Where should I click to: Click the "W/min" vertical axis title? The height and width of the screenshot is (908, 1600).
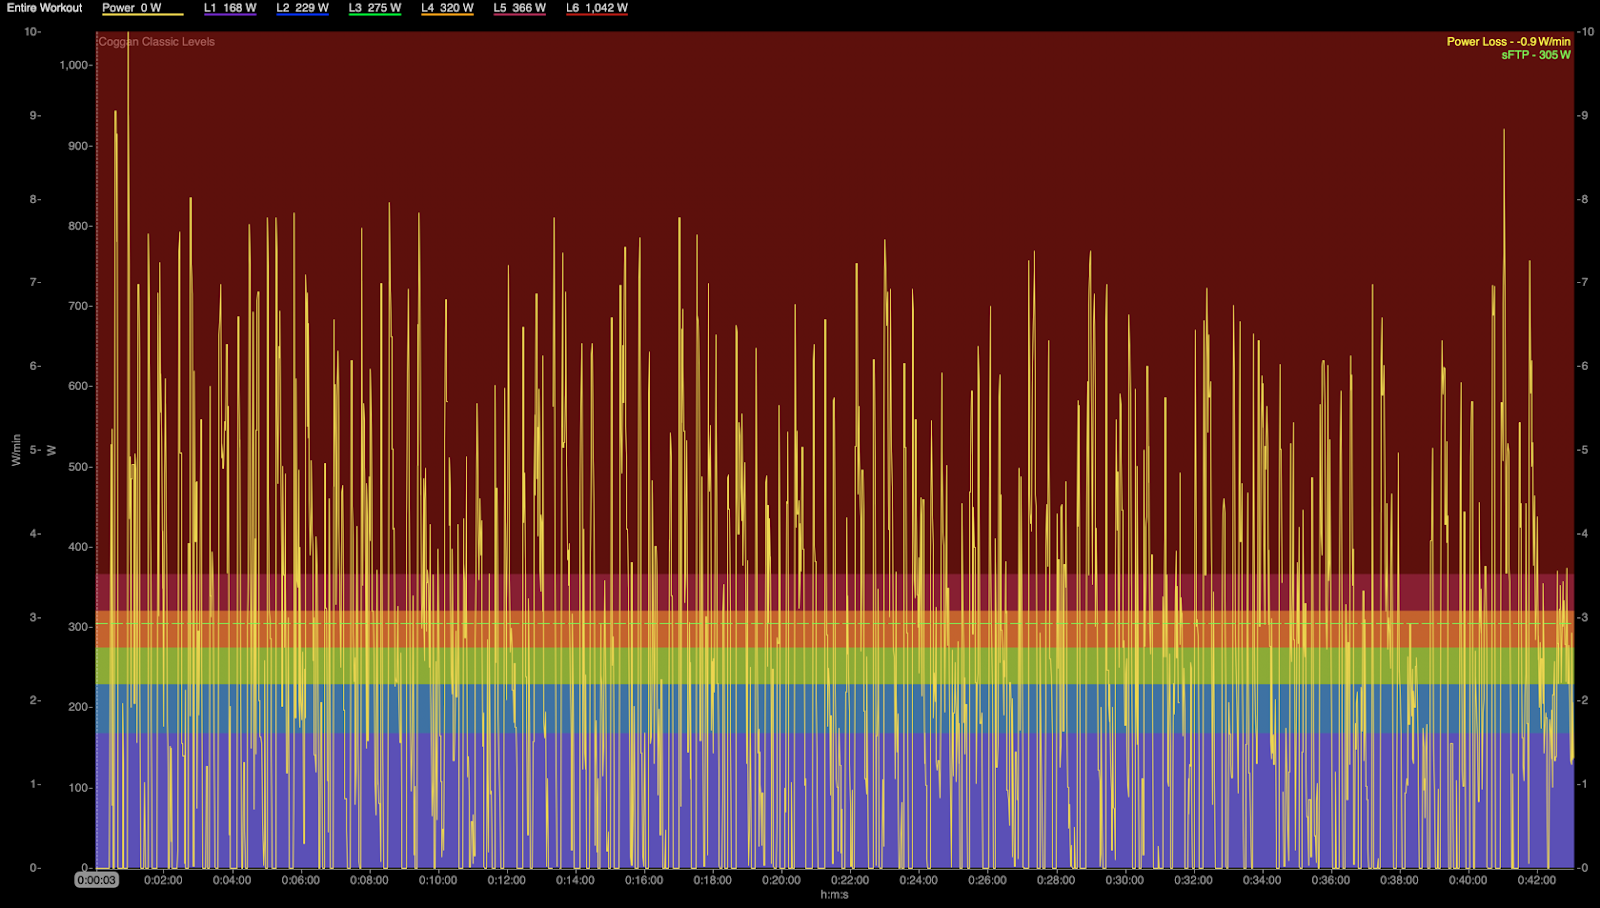pos(16,450)
